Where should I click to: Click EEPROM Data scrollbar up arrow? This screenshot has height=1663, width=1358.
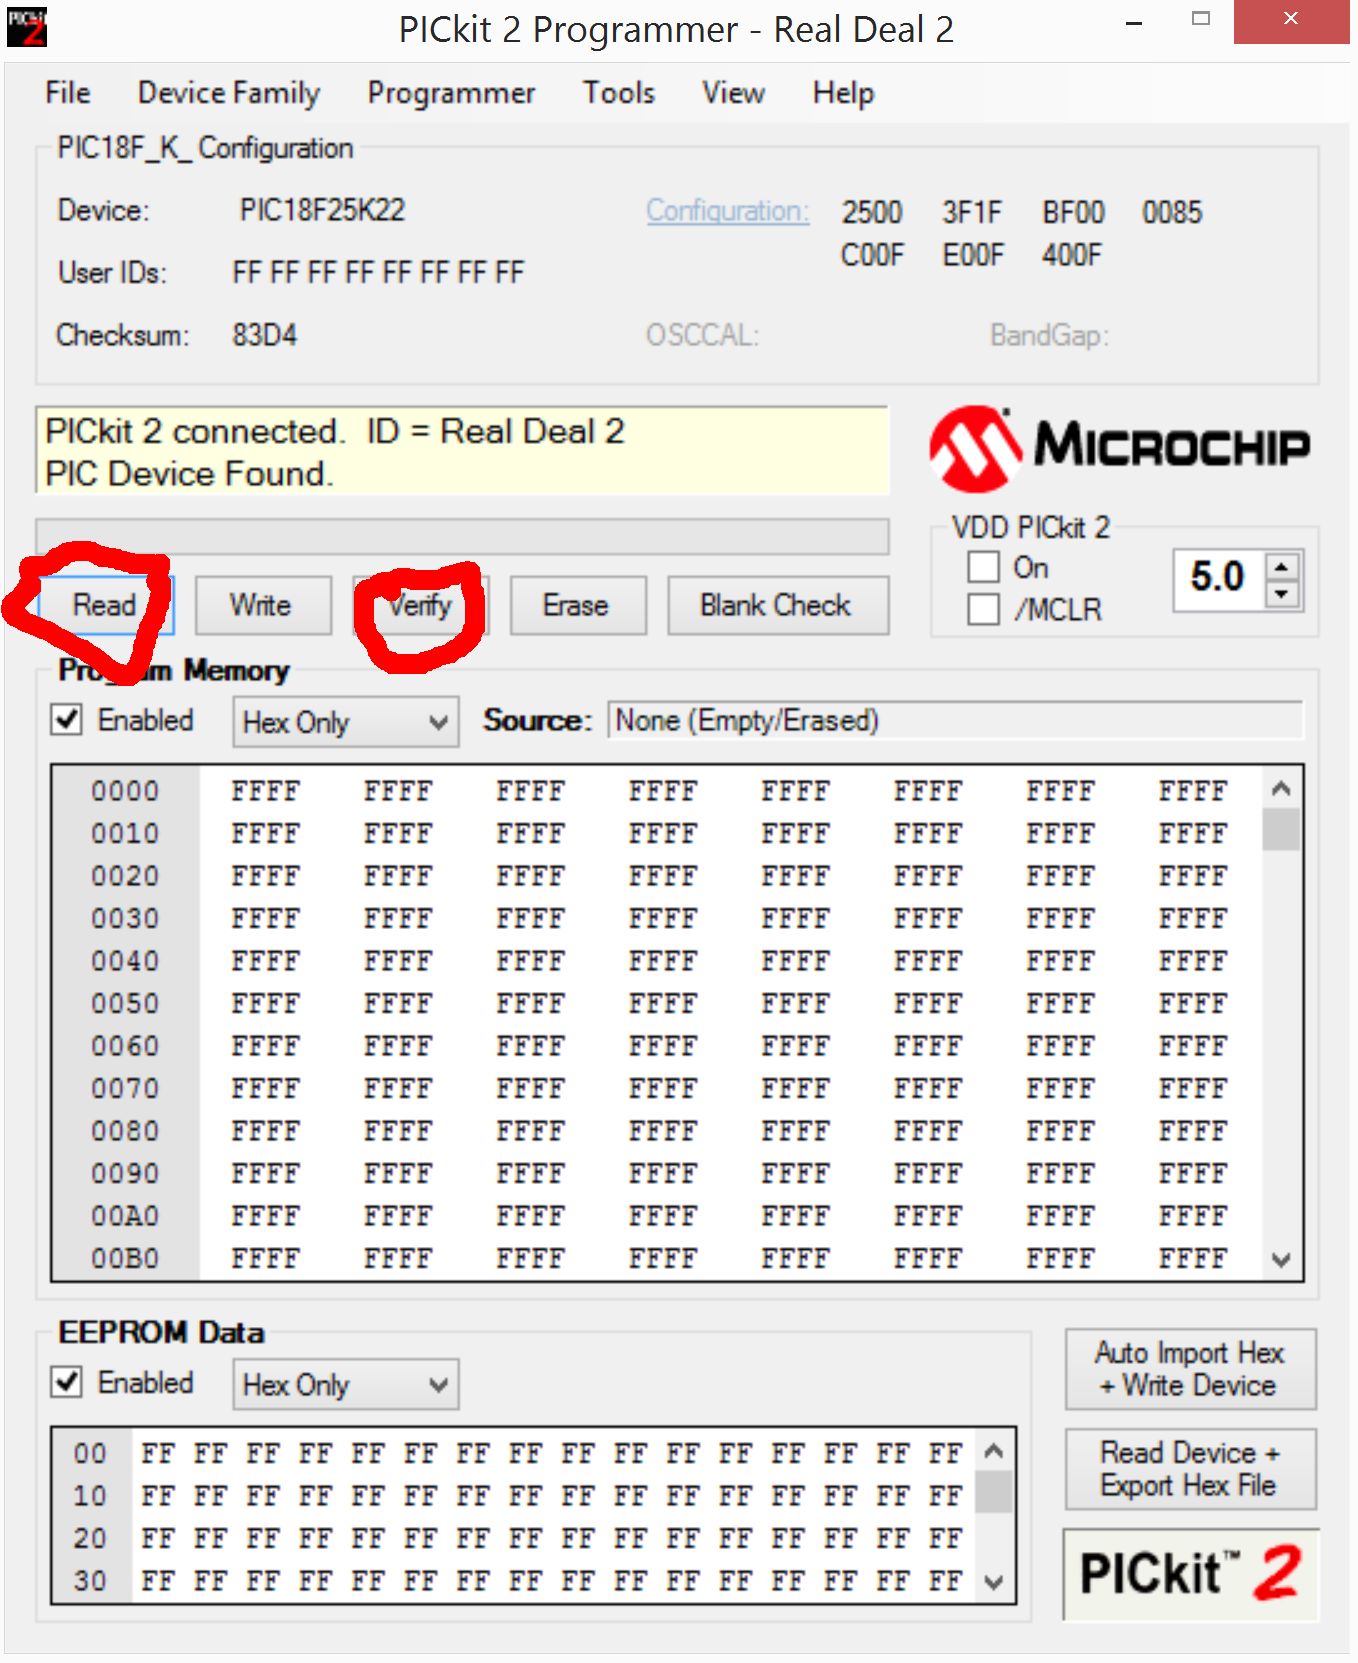tap(994, 1451)
